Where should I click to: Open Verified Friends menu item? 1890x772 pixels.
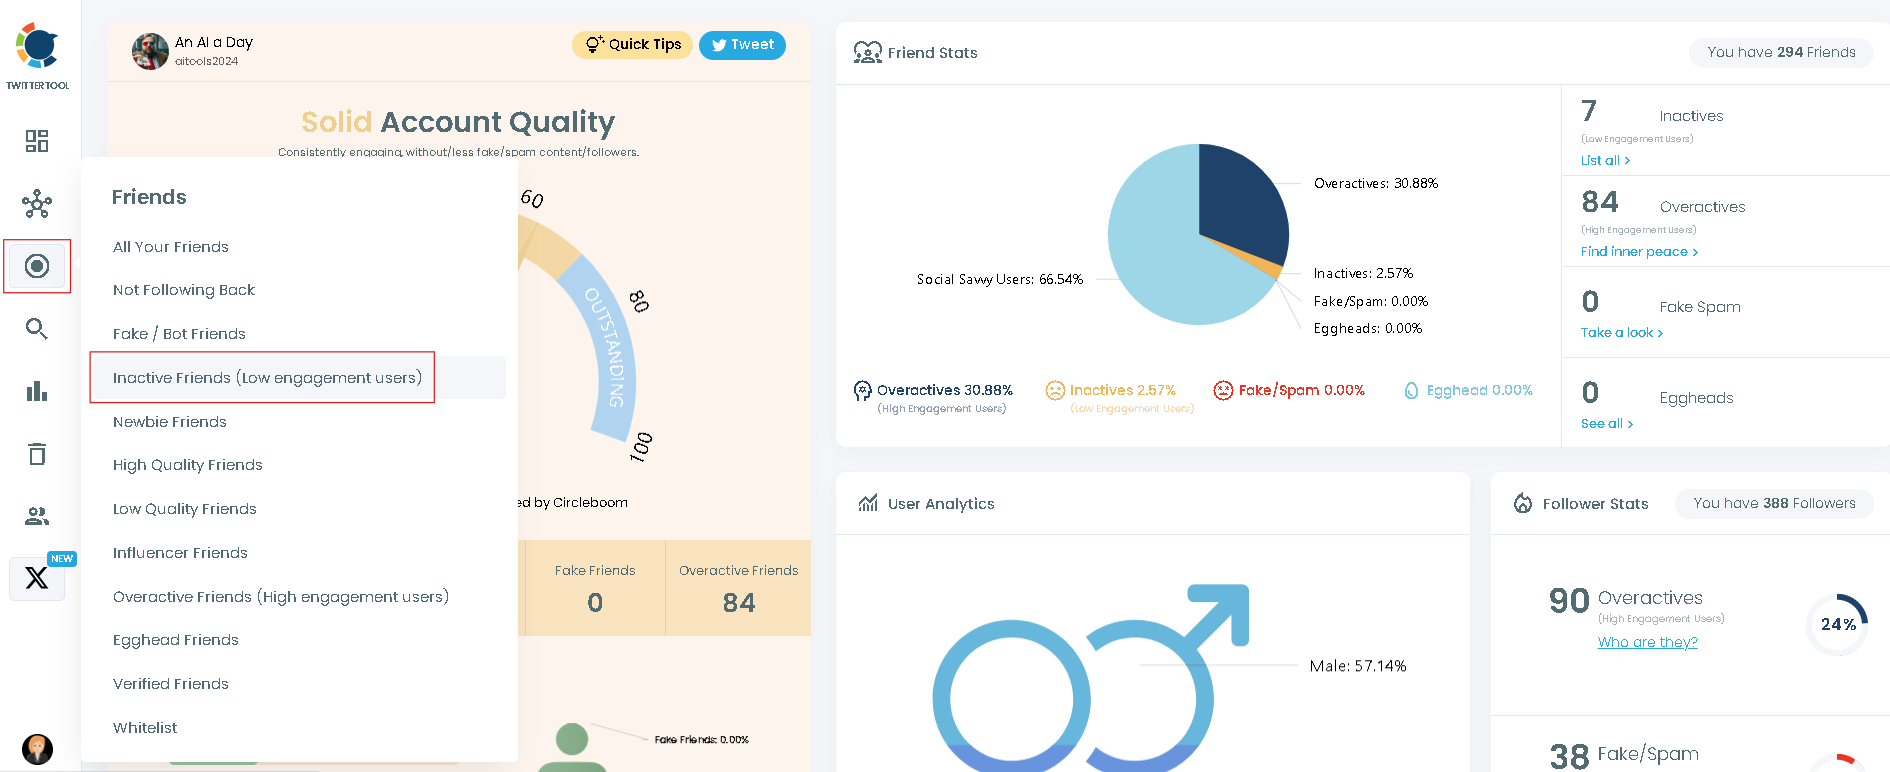click(x=171, y=684)
